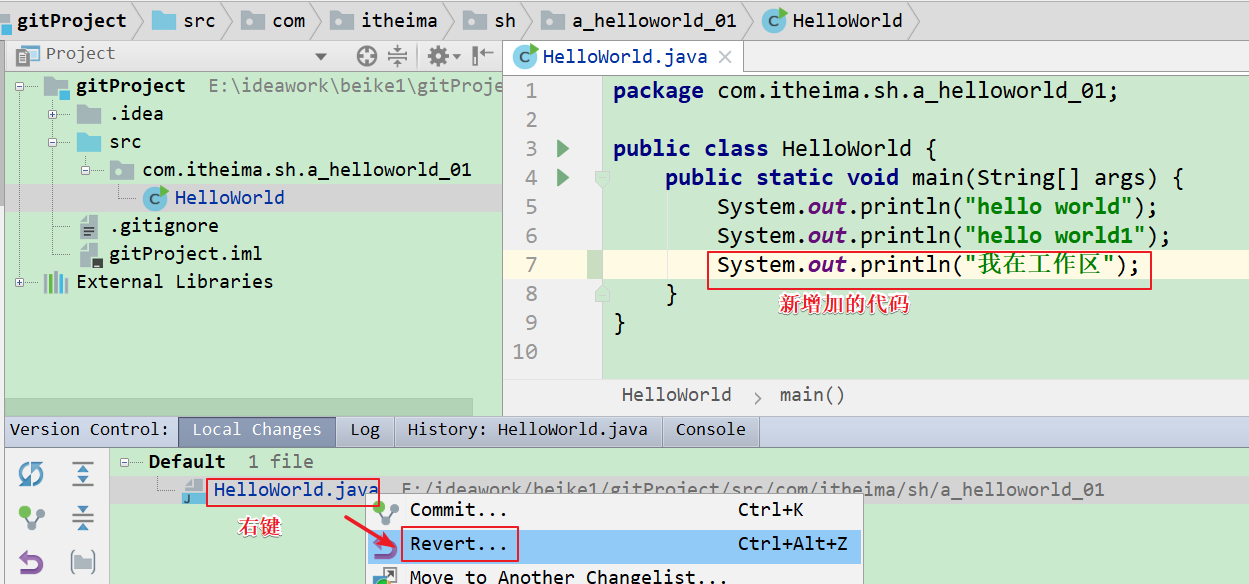The height and width of the screenshot is (584, 1249).
Task: Open the Project view selector dropdown arrow
Action: (x=321, y=57)
